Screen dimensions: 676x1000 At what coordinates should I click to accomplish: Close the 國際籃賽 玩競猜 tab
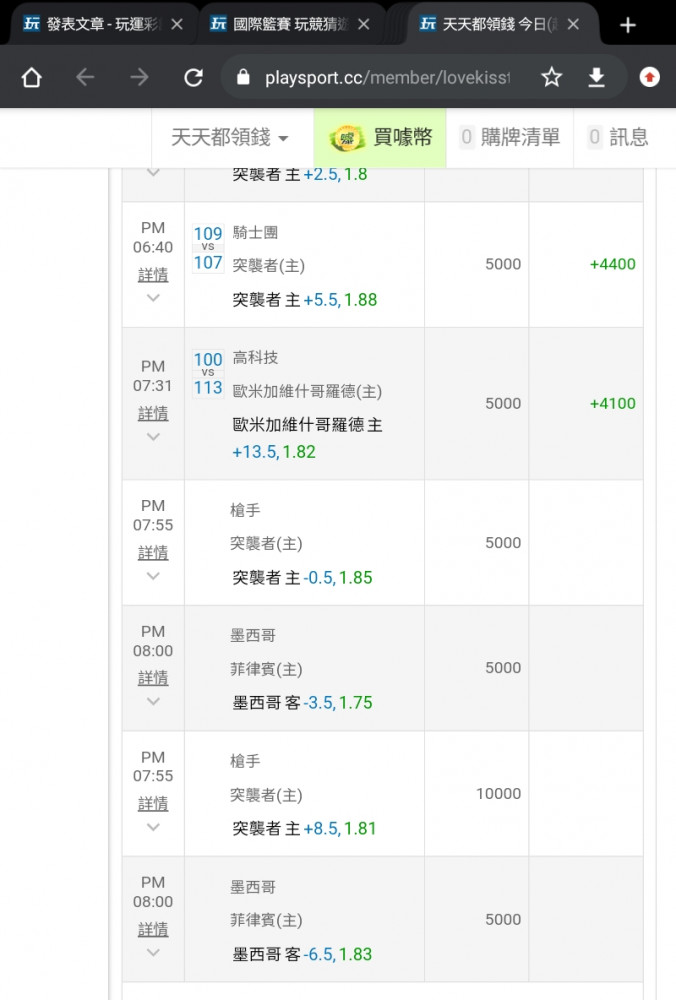tap(364, 25)
